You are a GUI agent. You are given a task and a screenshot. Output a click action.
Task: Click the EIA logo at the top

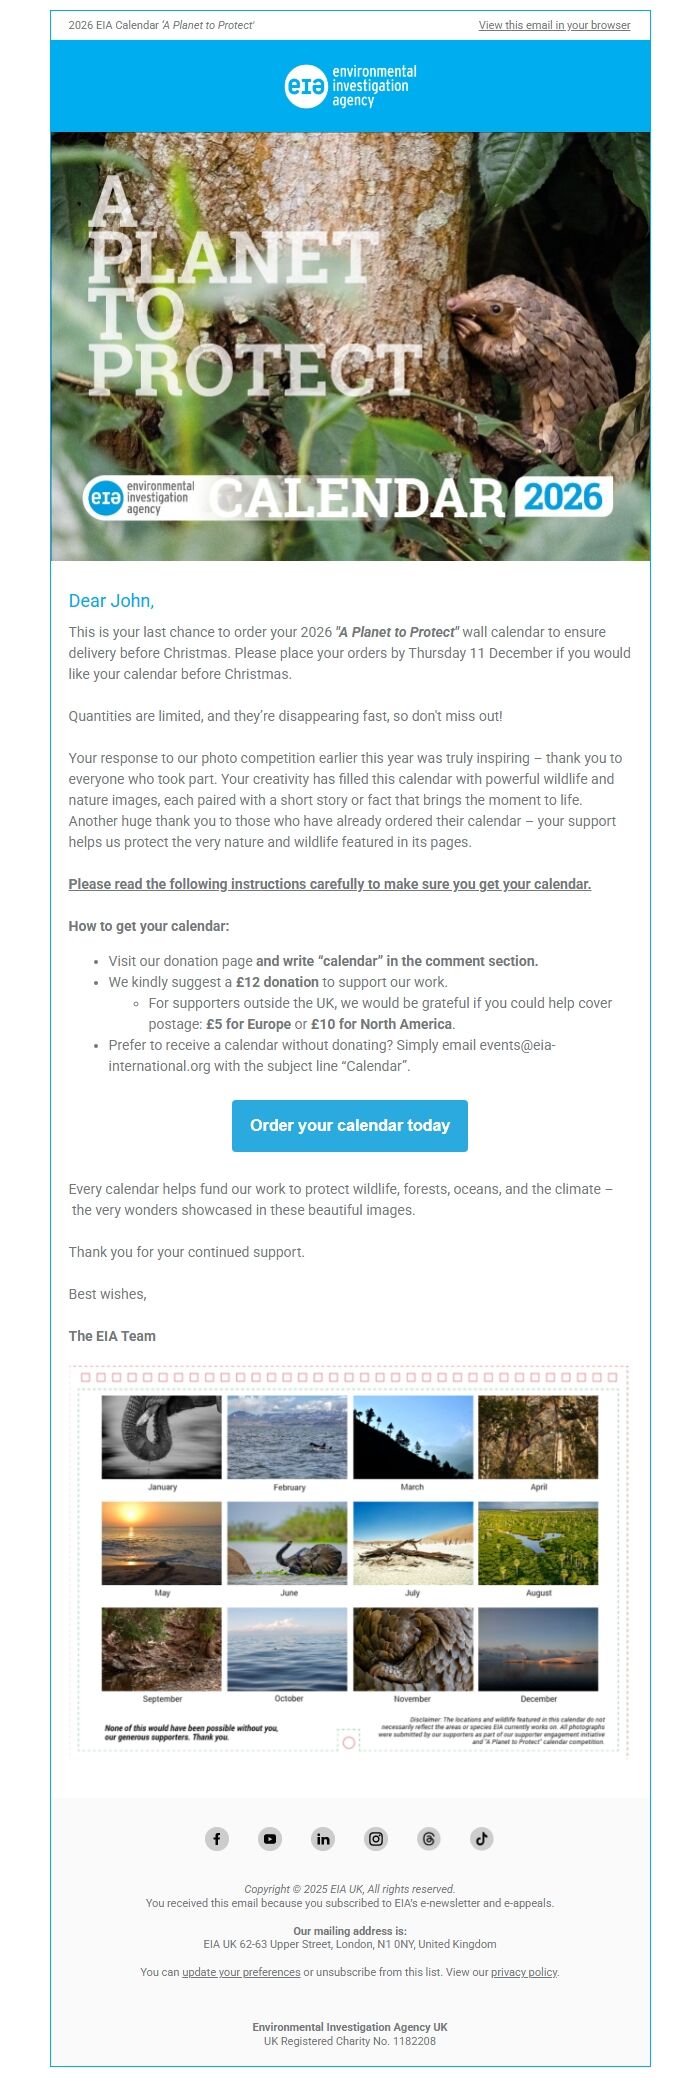click(x=350, y=86)
